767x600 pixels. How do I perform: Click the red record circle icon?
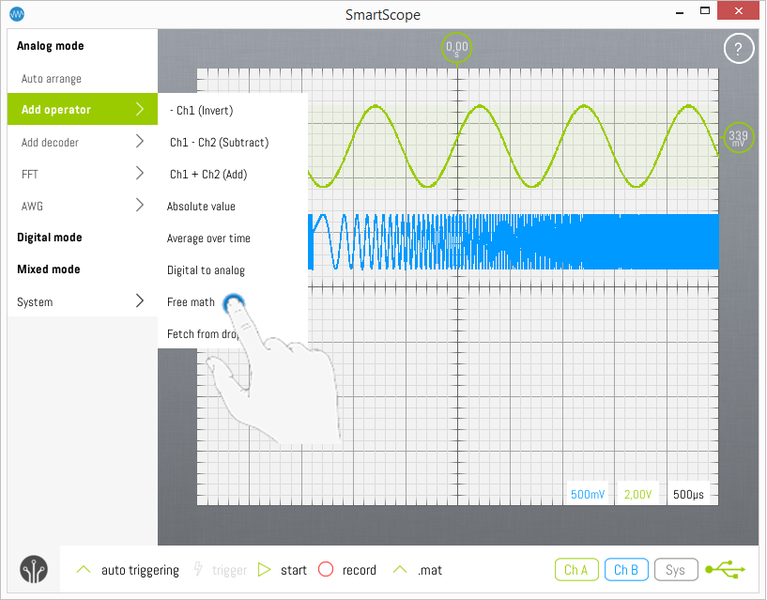click(x=325, y=570)
